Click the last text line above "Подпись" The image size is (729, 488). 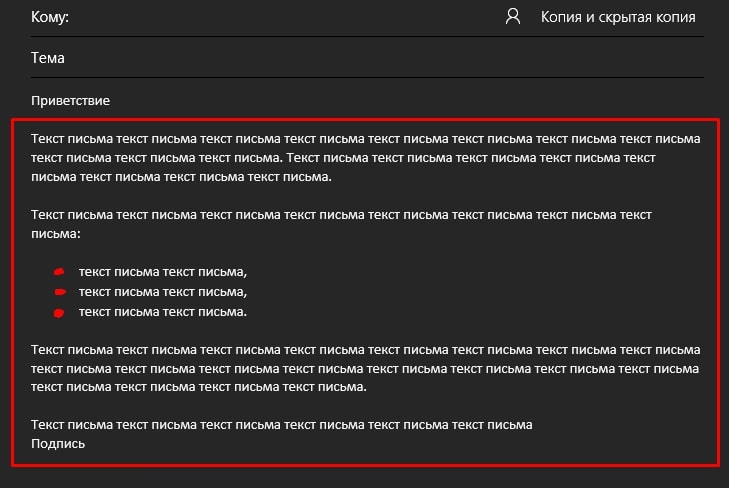pyautogui.click(x=282, y=425)
